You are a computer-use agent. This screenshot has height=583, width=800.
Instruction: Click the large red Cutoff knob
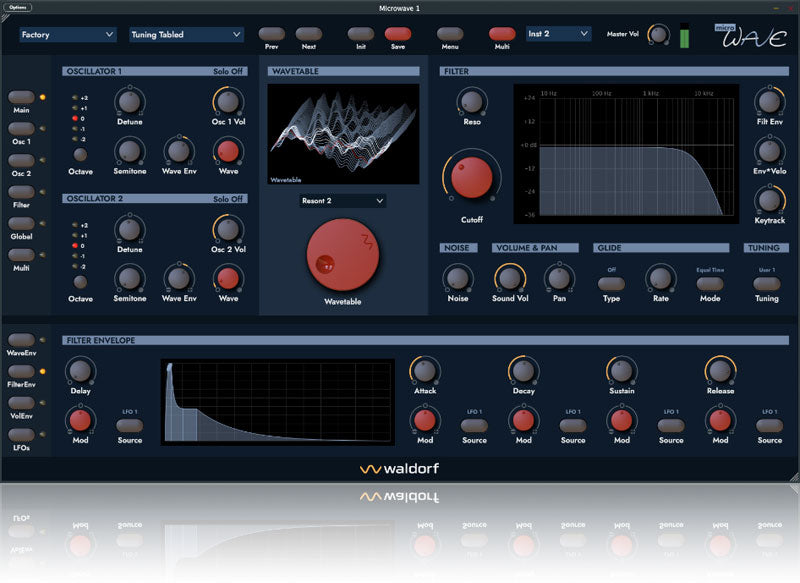(471, 177)
